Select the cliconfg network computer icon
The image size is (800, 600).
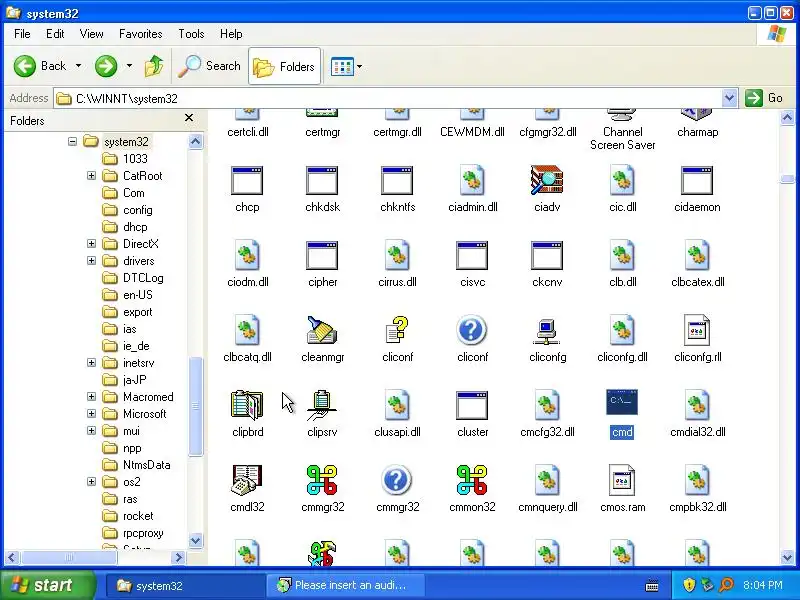(547, 332)
